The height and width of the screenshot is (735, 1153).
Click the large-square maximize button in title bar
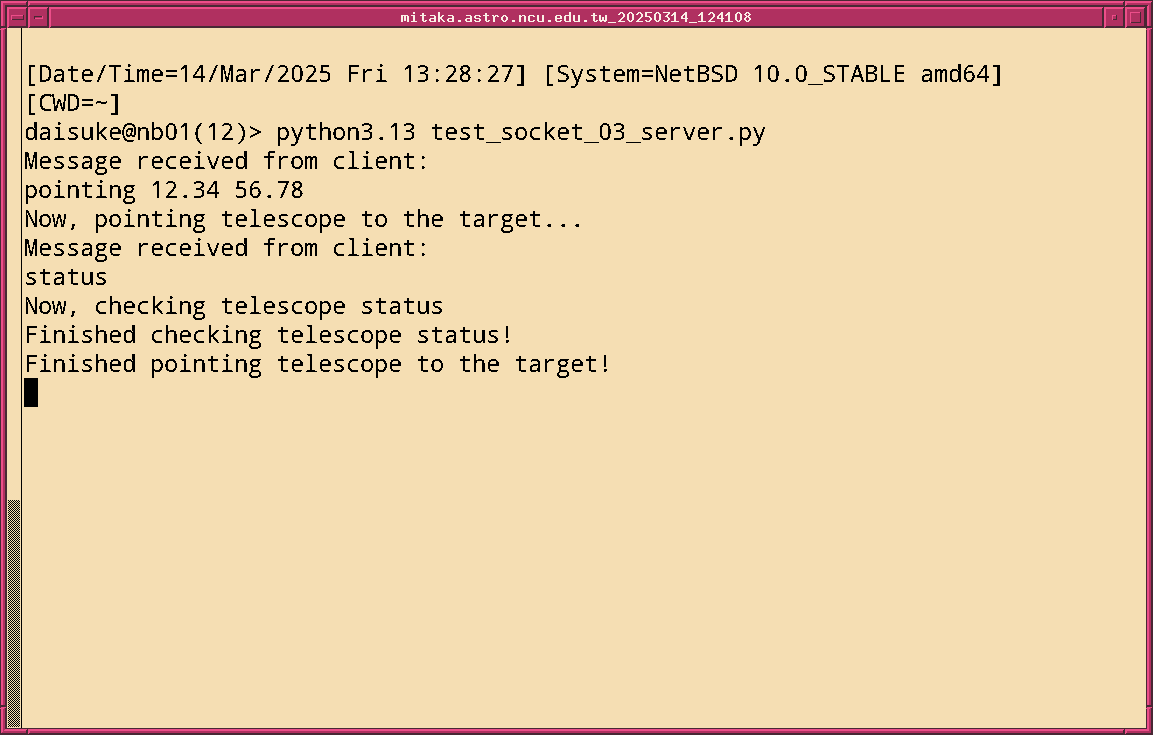[1136, 17]
